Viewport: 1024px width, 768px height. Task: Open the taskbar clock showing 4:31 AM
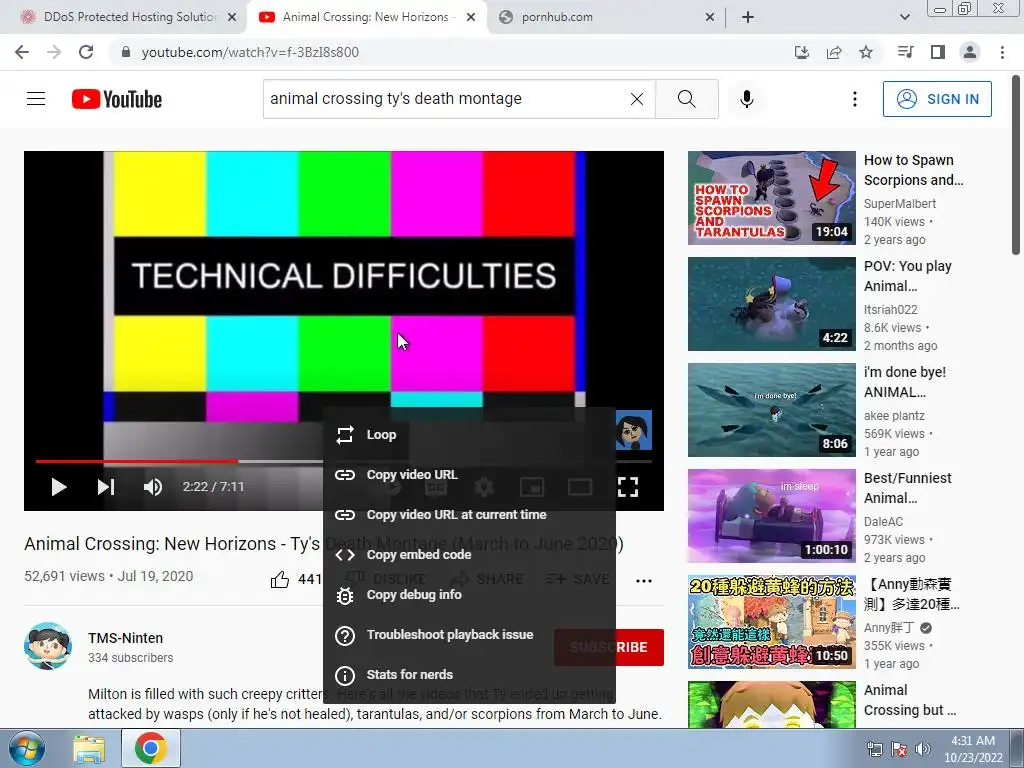click(973, 749)
